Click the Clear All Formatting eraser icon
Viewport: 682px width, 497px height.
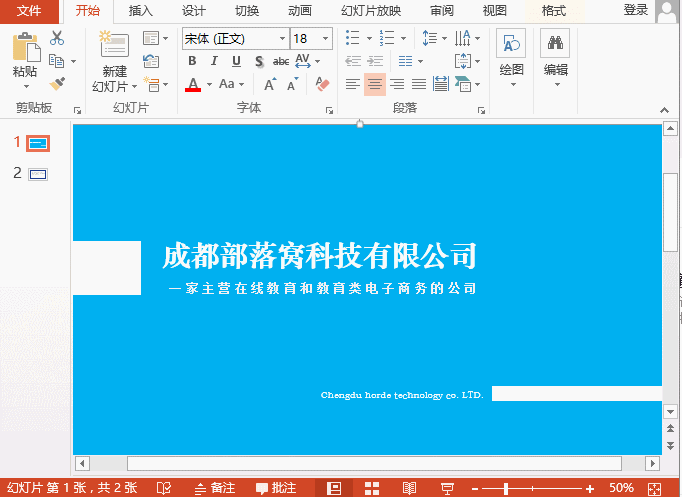pos(322,85)
